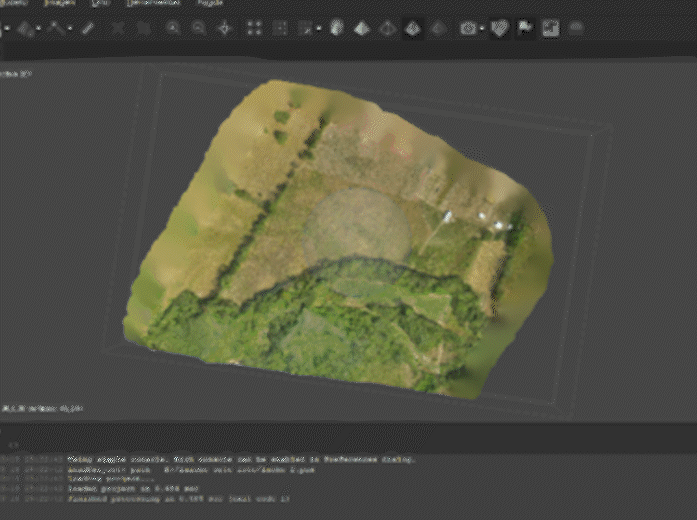Toggle the highlighted textured model view
Image resolution: width=697 pixels, height=520 pixels.
[x=413, y=29]
